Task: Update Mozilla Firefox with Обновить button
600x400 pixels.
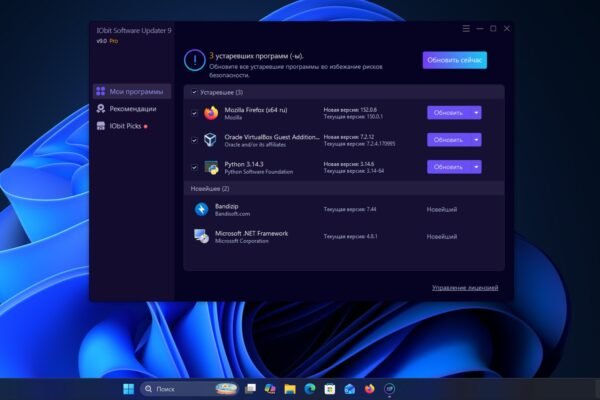Action: [x=449, y=113]
